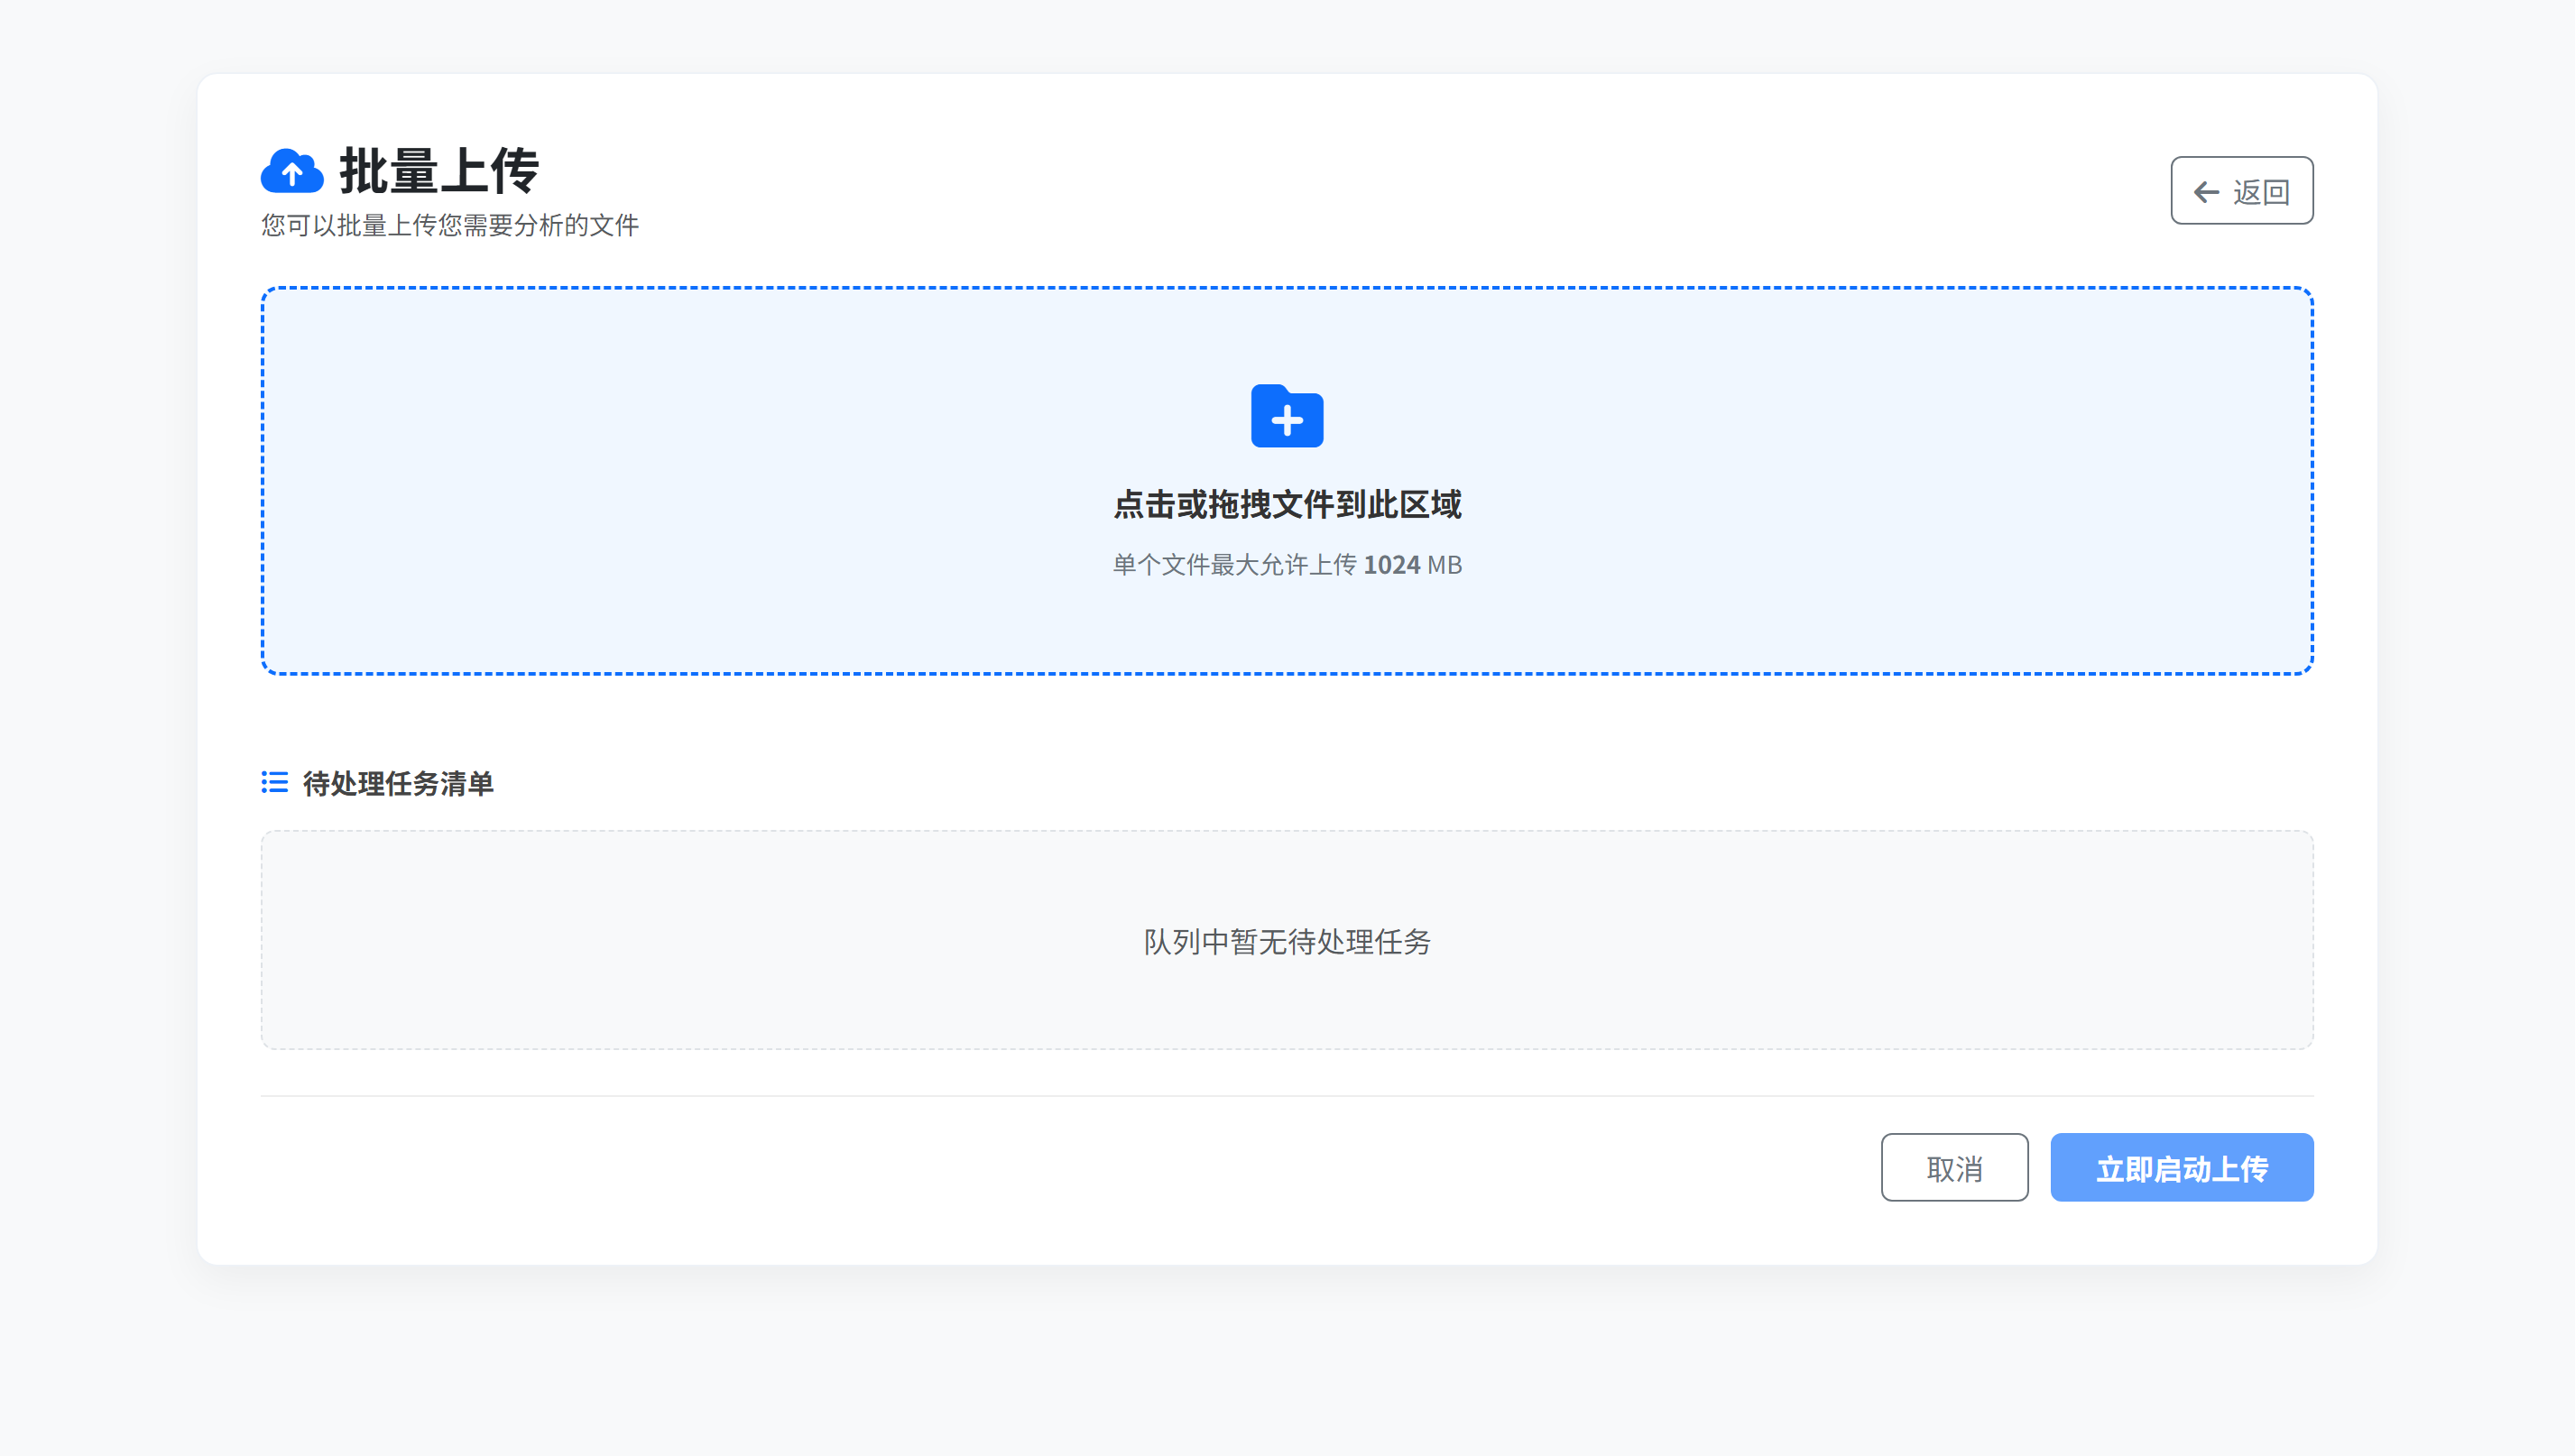Click 取消 to cancel the upload

[x=1954, y=1167]
